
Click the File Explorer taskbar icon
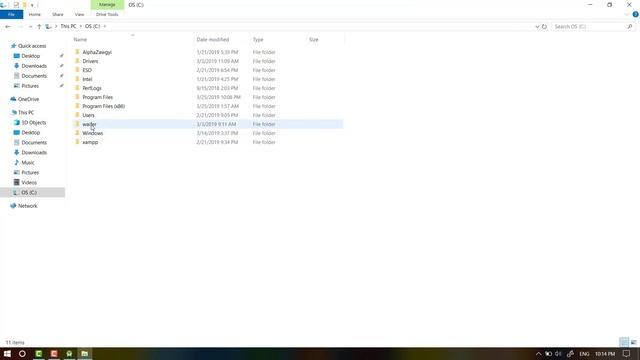coord(84,354)
